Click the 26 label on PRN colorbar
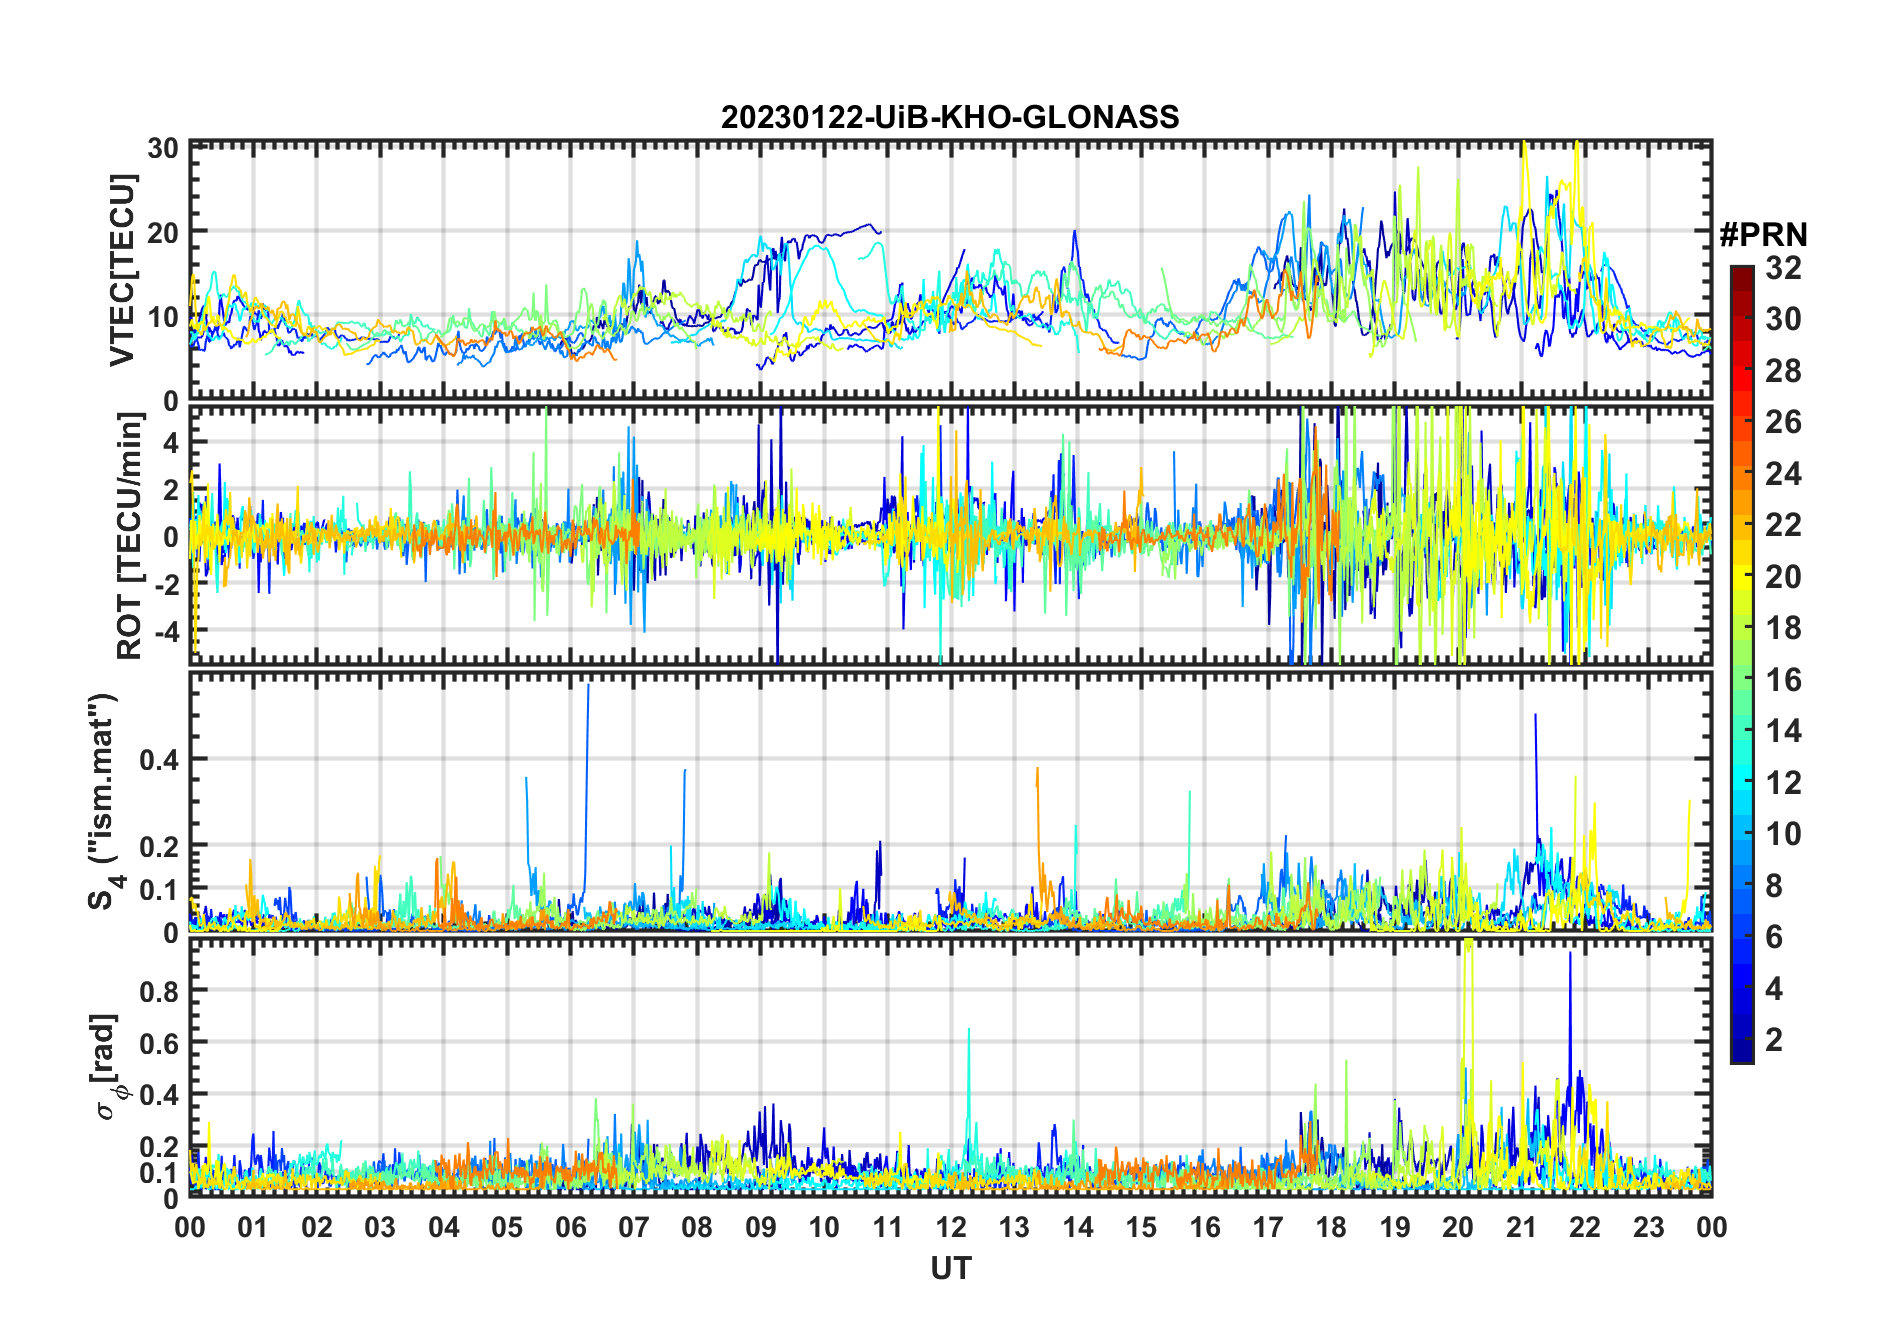 coord(1783,422)
